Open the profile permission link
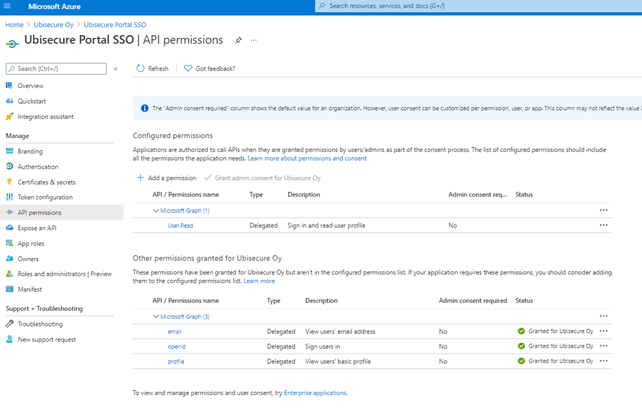642x411 pixels. (176, 361)
